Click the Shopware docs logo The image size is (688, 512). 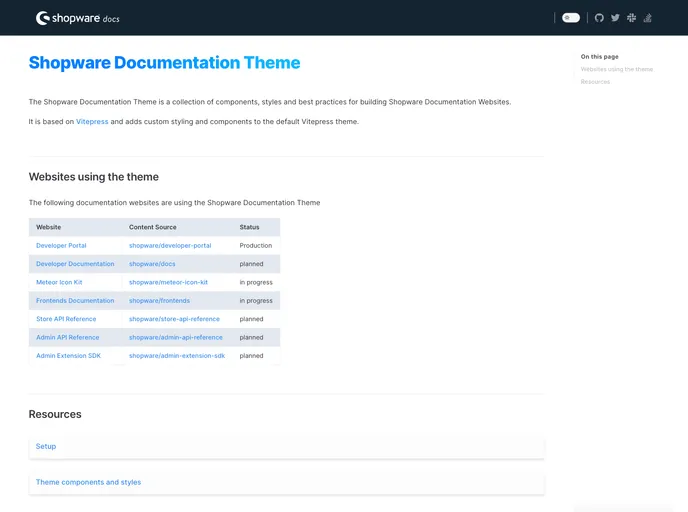78,18
